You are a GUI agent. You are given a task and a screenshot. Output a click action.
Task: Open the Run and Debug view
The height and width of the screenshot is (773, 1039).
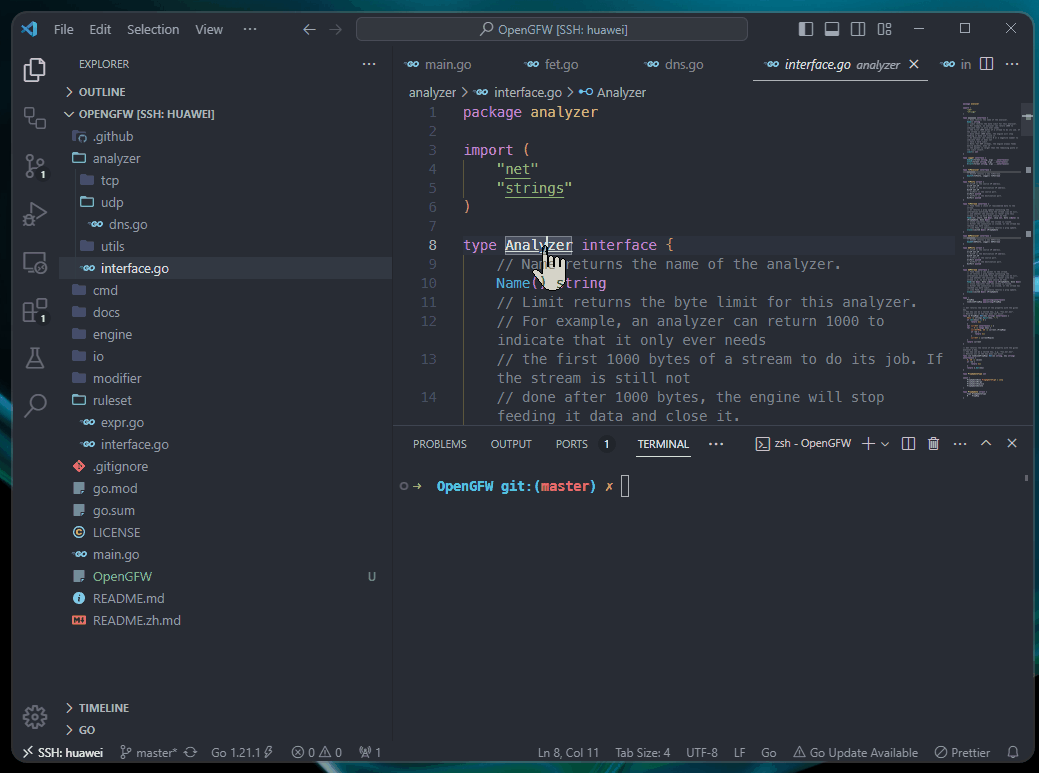tap(35, 214)
